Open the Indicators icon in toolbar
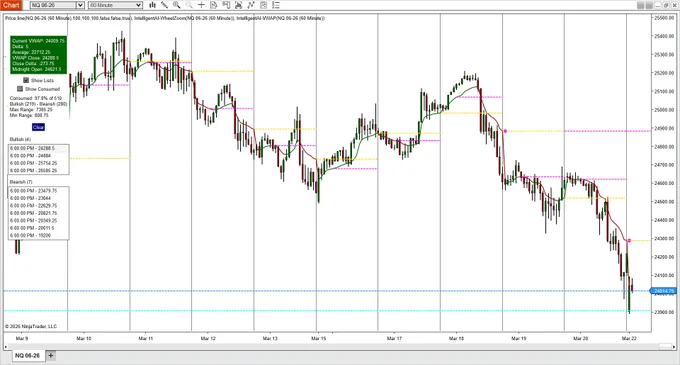 coord(251,5)
